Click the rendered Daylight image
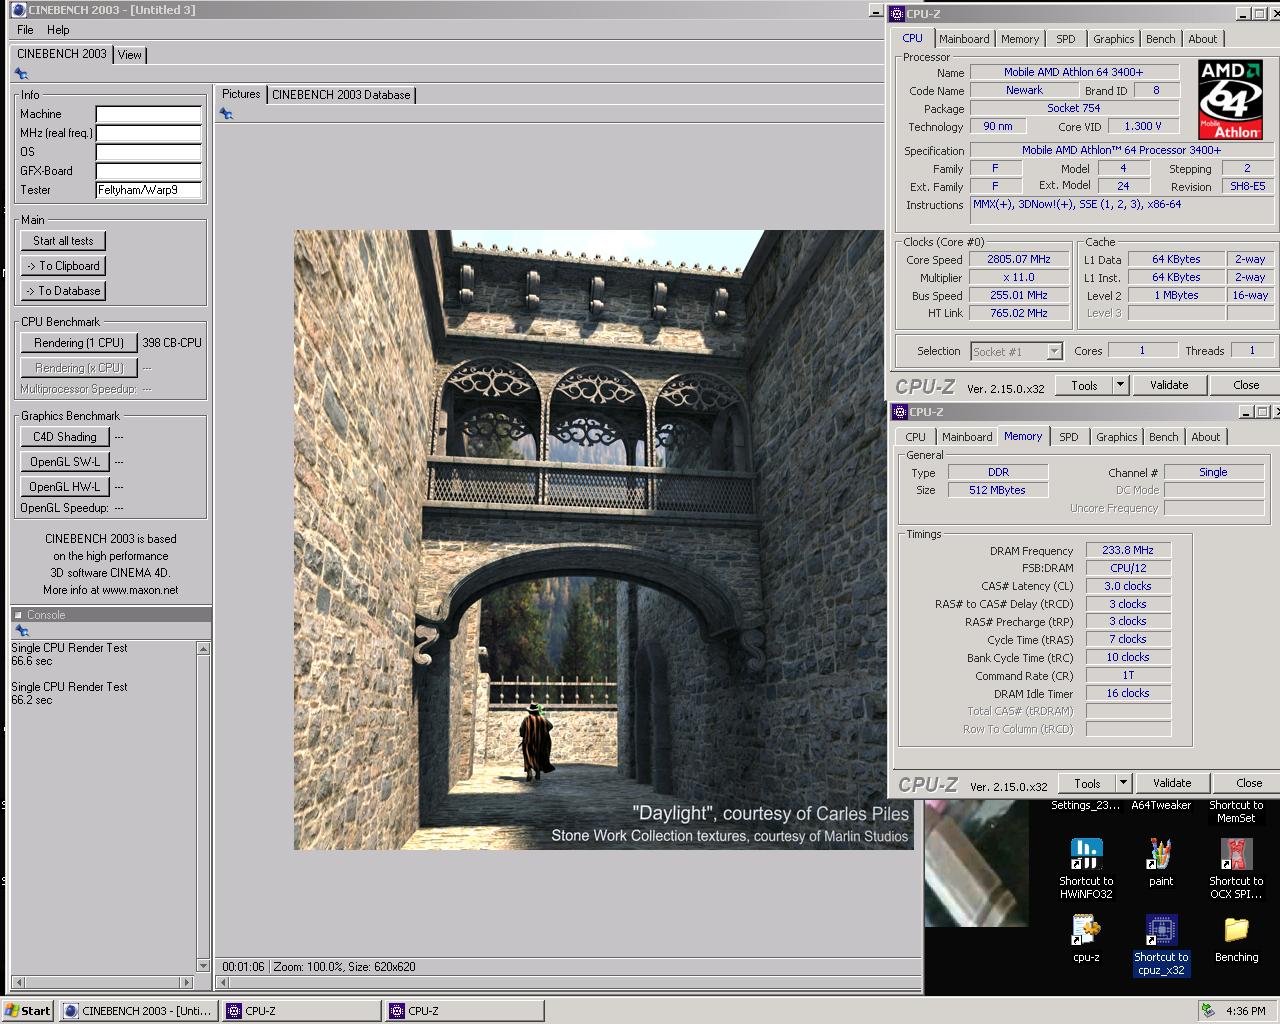 tap(604, 540)
